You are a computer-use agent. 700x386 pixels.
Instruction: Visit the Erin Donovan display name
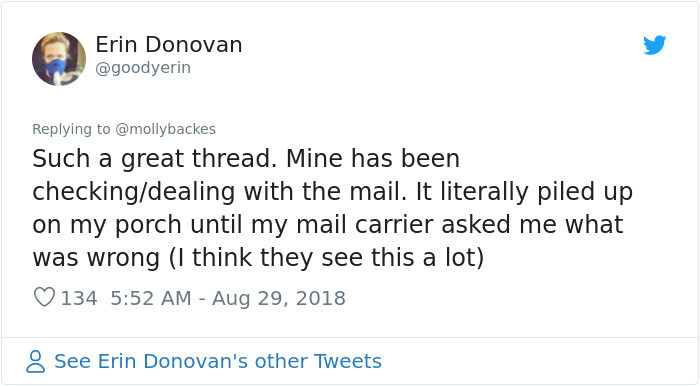click(169, 45)
